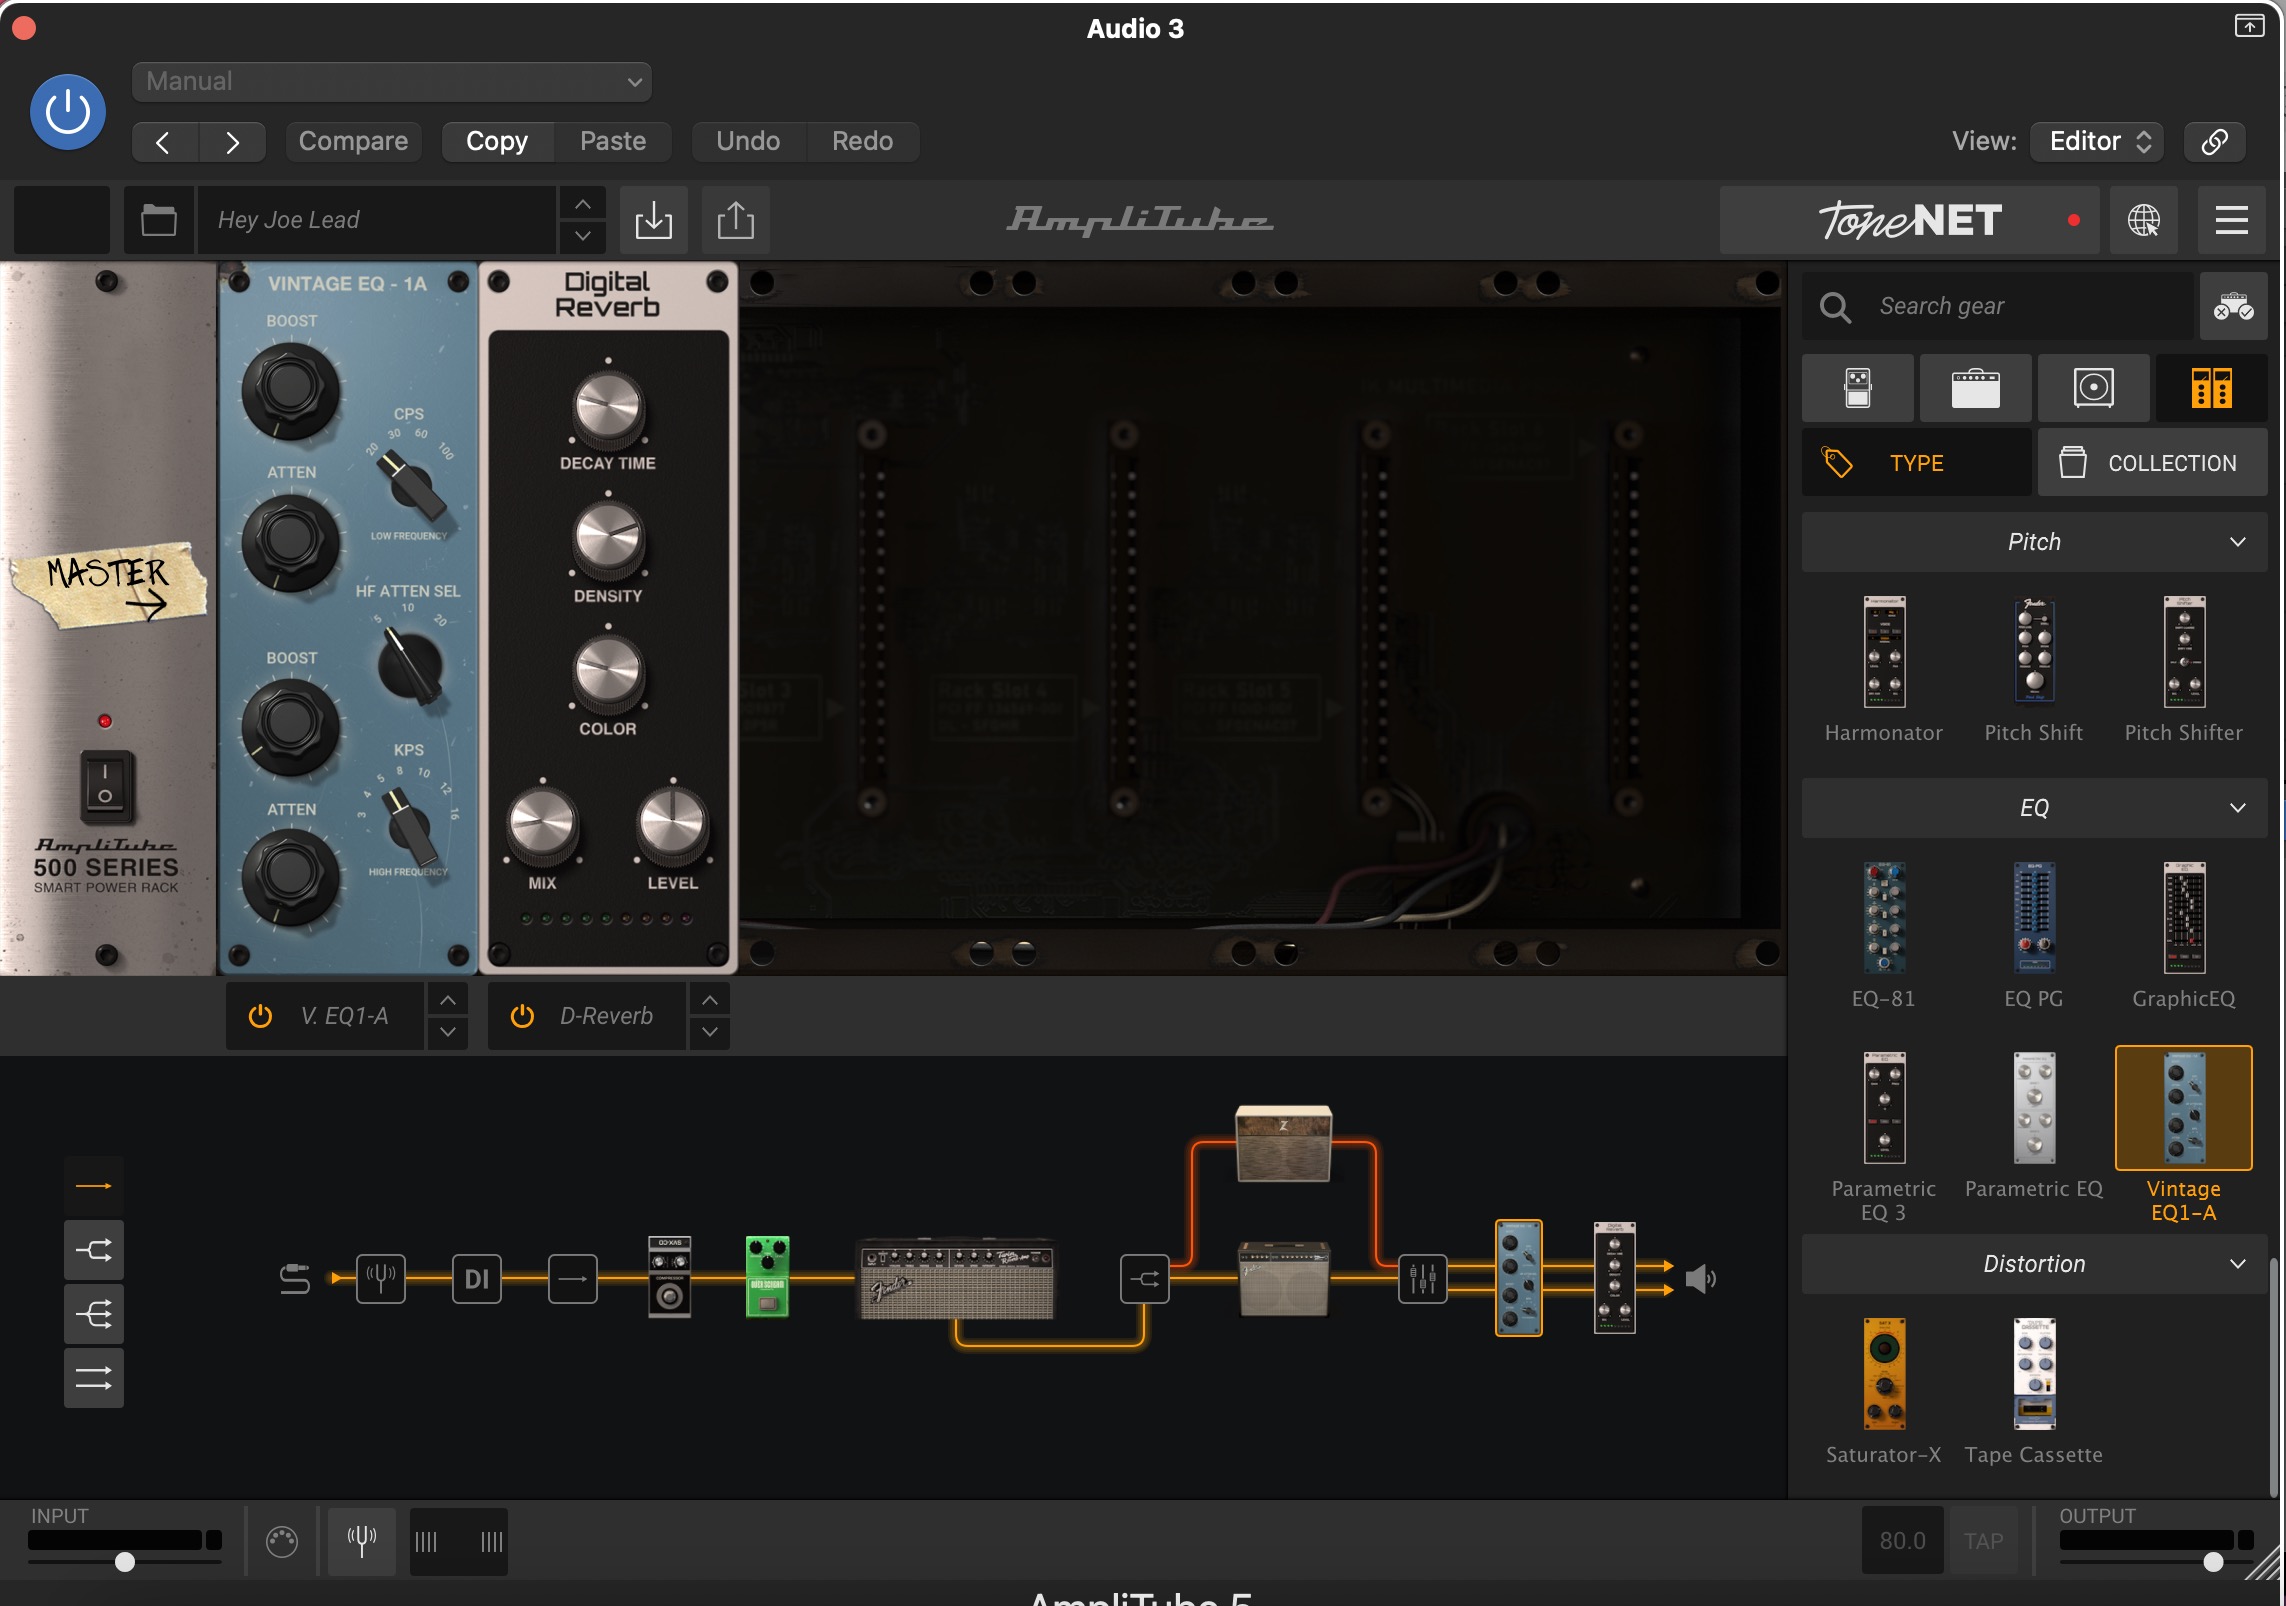Click the color palette icon in bottom bar
Image resolution: width=2286 pixels, height=1606 pixels.
click(282, 1541)
